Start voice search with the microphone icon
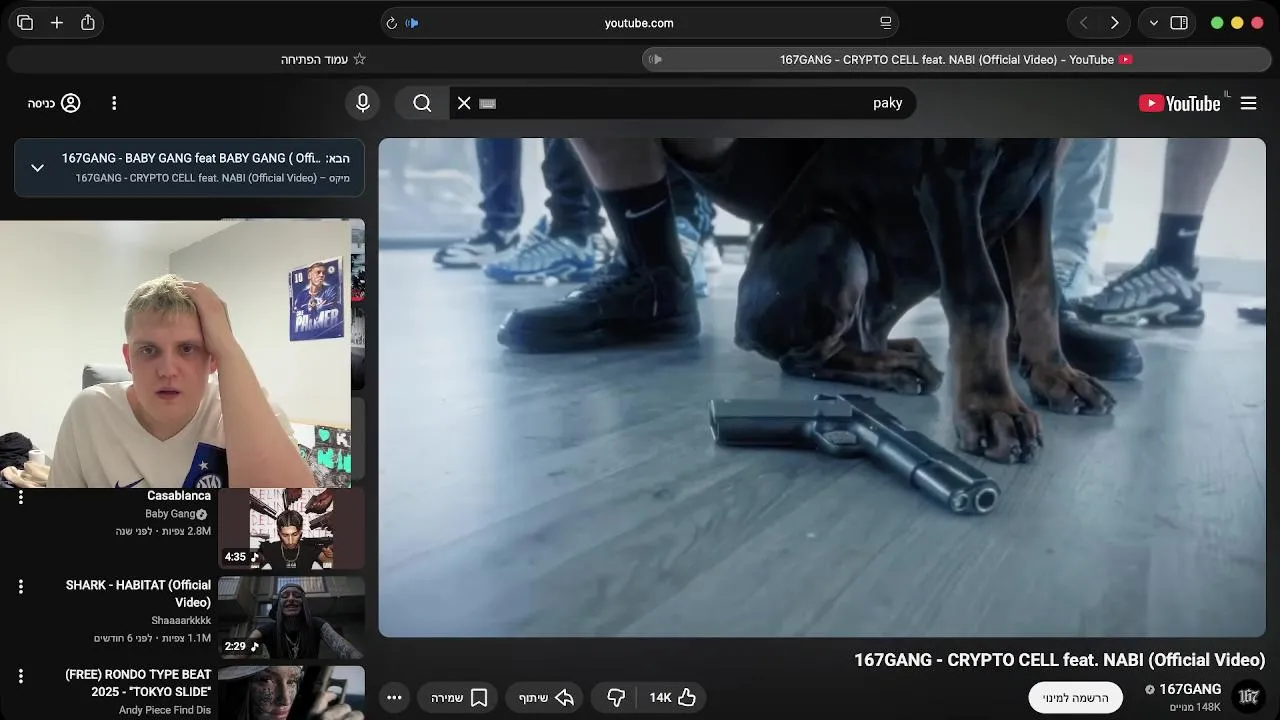Screen dimensions: 1280x720 pos(363,103)
